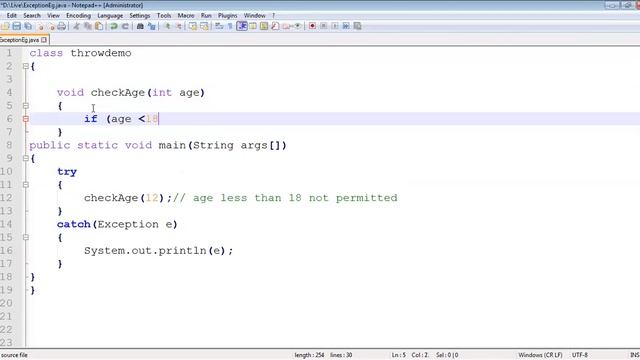This screenshot has height=360, width=640.
Task: Click the 'catch(Exception e)' line
Action: [118, 224]
